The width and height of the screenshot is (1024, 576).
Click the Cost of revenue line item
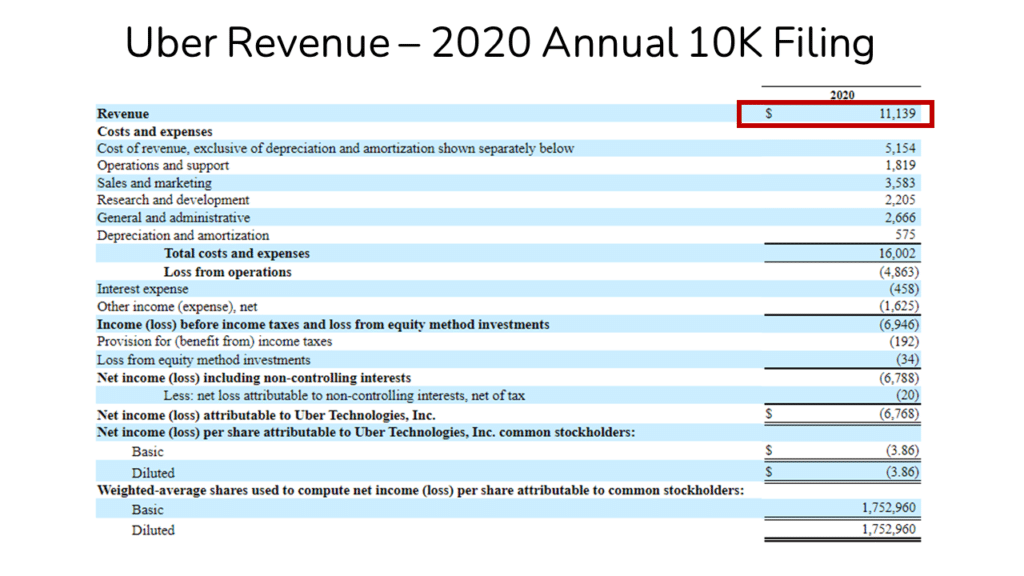click(x=335, y=148)
